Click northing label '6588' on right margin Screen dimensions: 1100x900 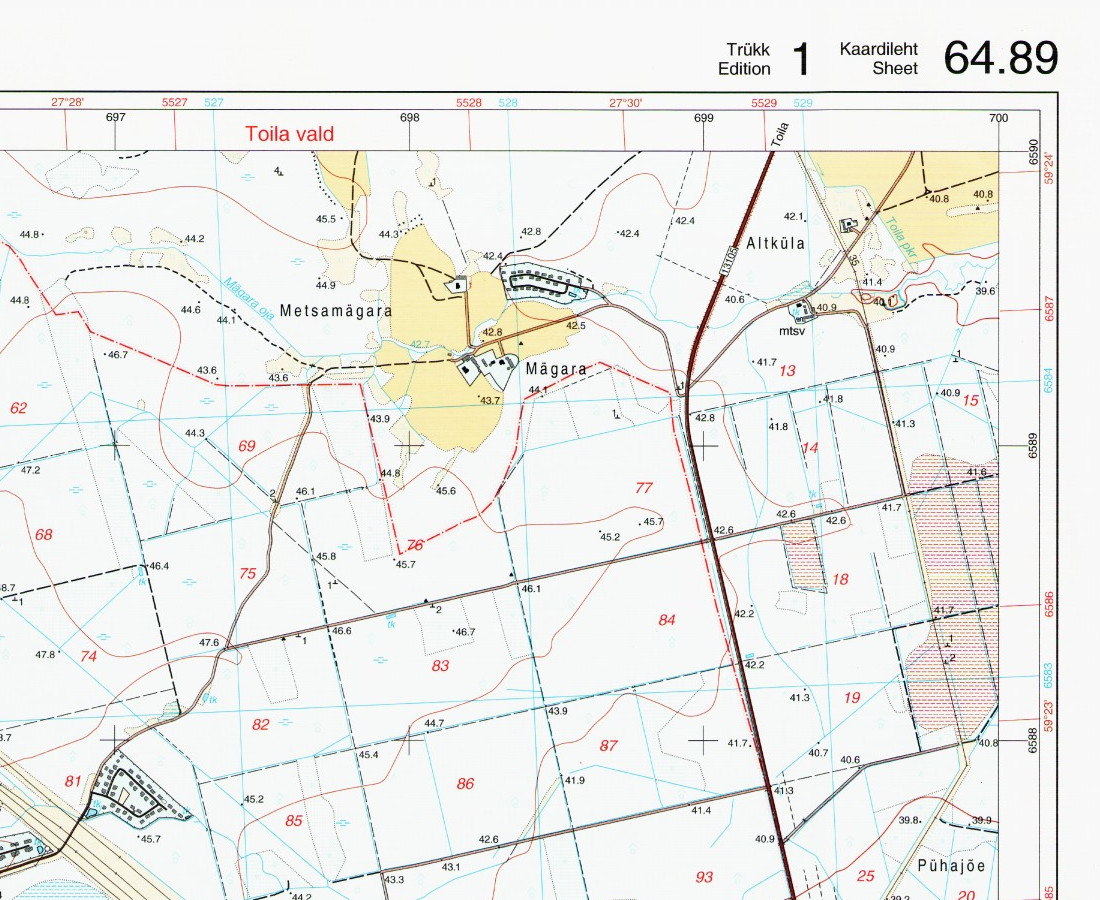click(x=1033, y=740)
